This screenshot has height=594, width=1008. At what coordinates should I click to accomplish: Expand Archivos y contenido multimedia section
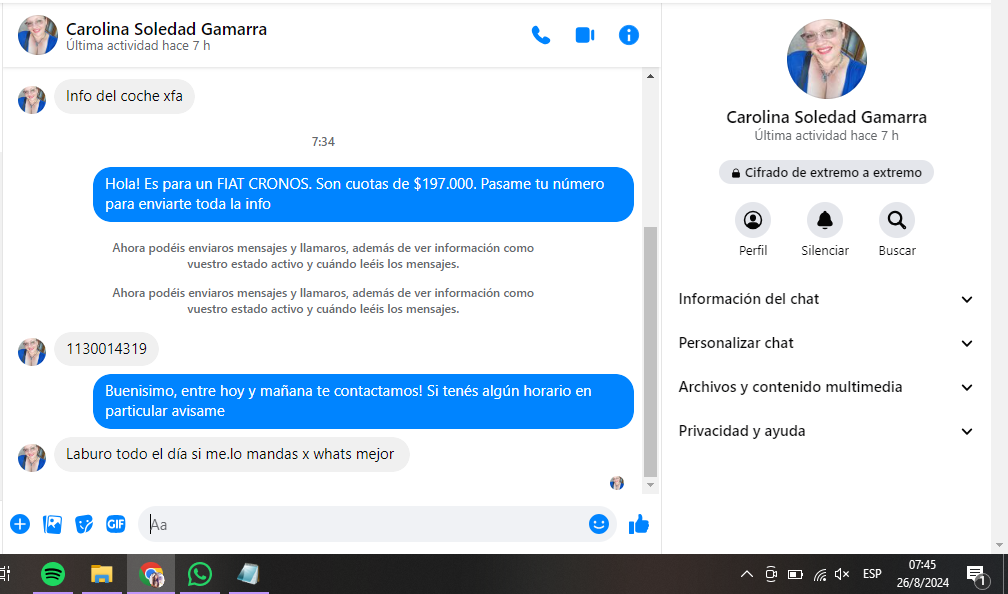[826, 387]
